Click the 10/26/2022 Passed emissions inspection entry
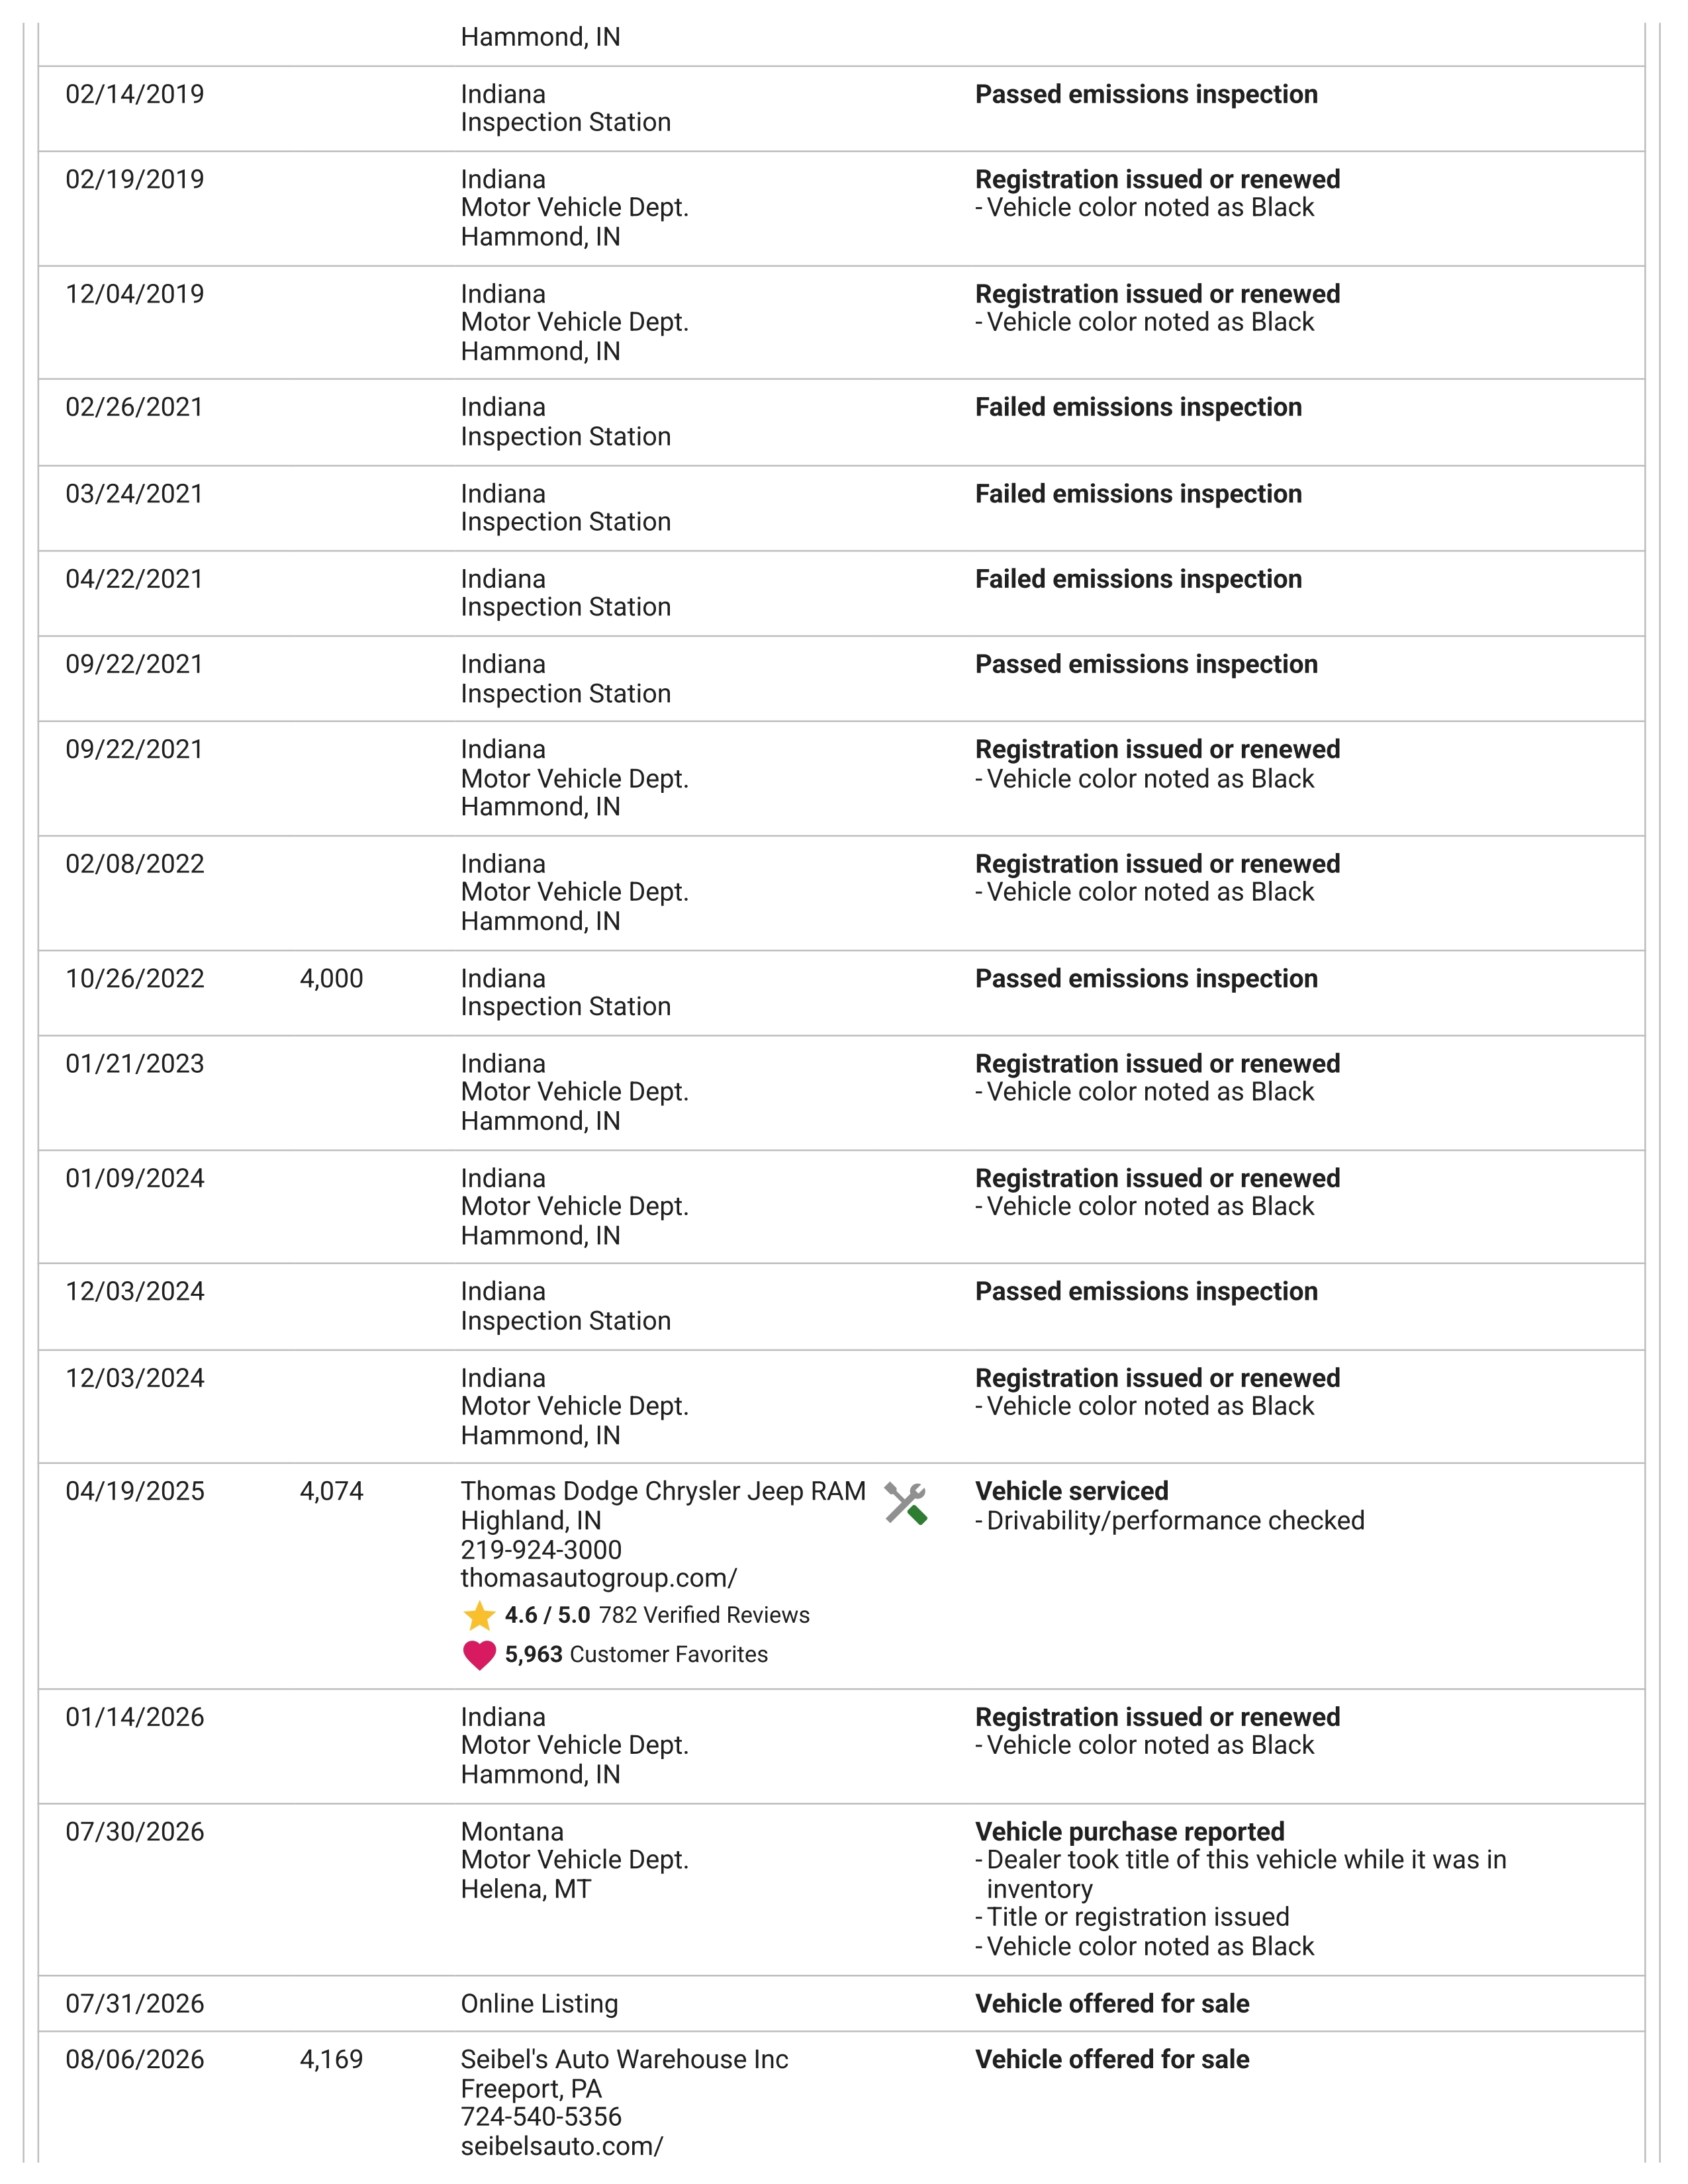This screenshot has width=1688, height=2184. pos(841,993)
